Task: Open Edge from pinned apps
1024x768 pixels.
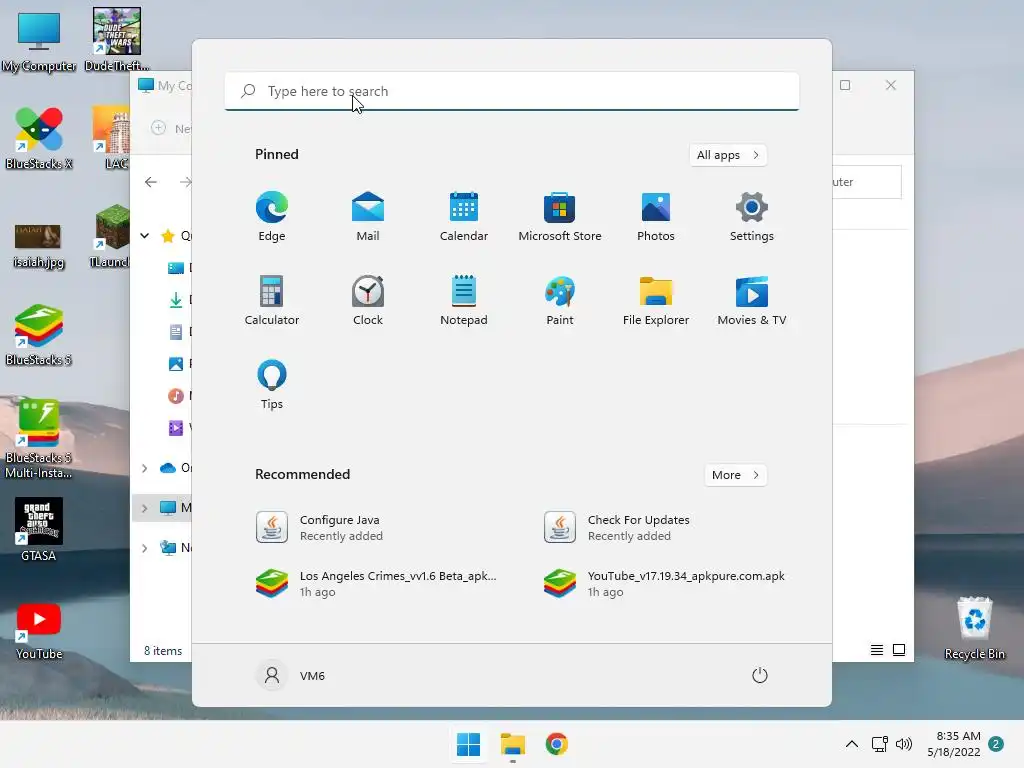Action: click(x=272, y=217)
